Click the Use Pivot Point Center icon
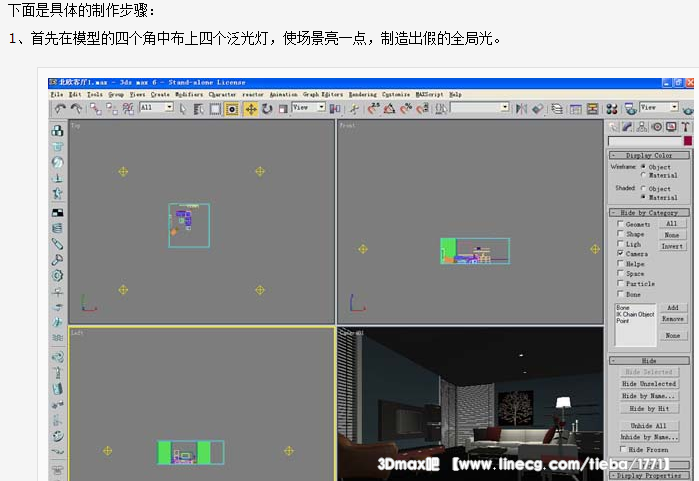The height and width of the screenshot is (481, 699). click(335, 109)
